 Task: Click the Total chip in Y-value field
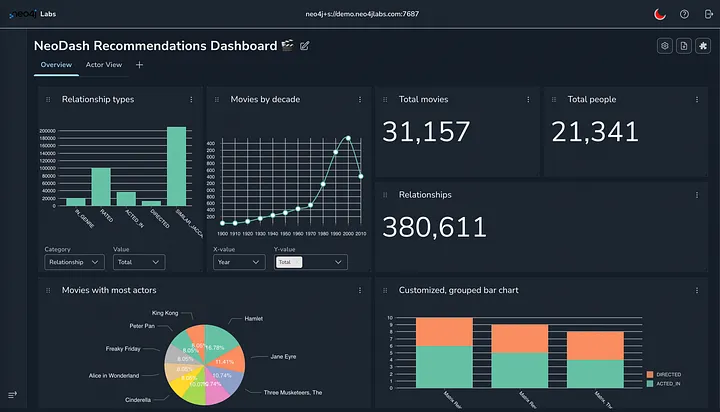pos(288,262)
